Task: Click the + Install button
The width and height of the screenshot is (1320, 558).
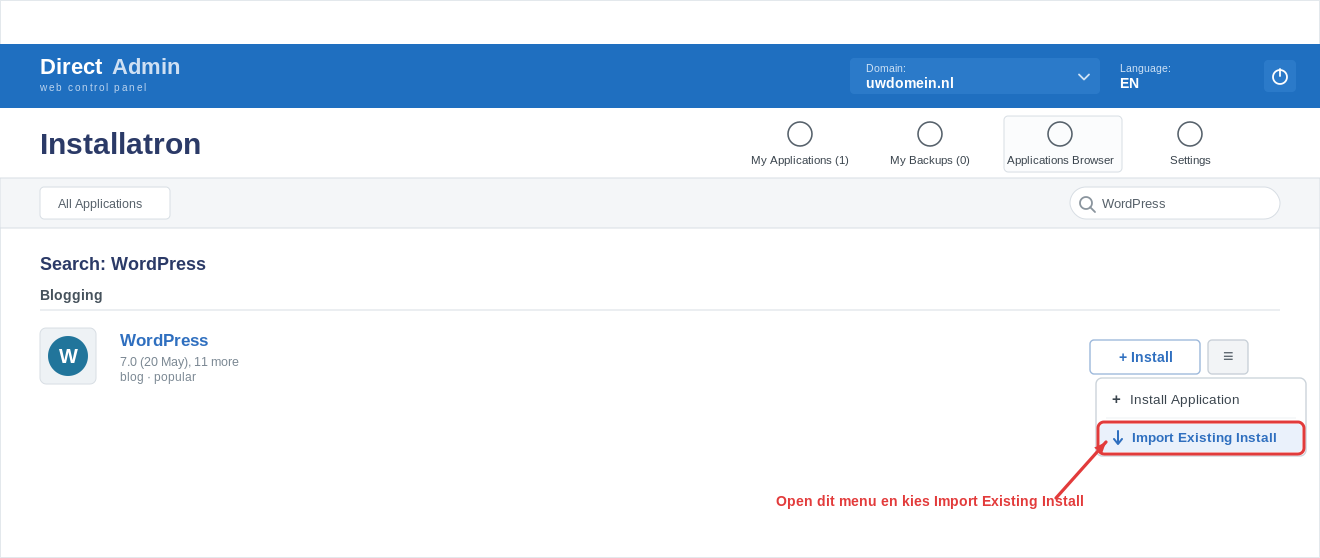Action: pyautogui.click(x=1145, y=357)
